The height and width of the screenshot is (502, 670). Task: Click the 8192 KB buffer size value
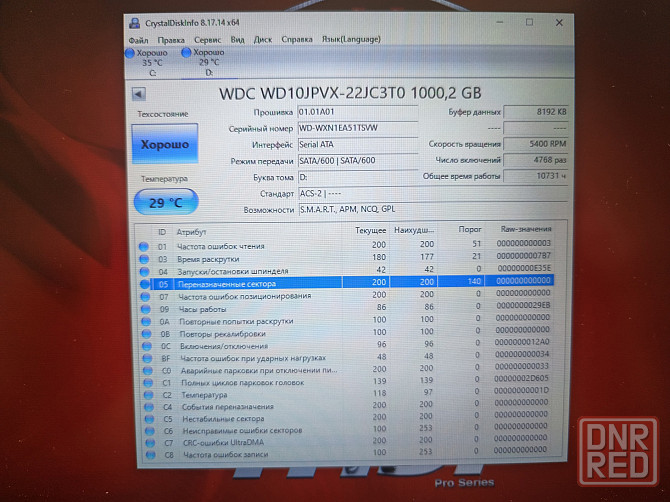click(x=536, y=112)
